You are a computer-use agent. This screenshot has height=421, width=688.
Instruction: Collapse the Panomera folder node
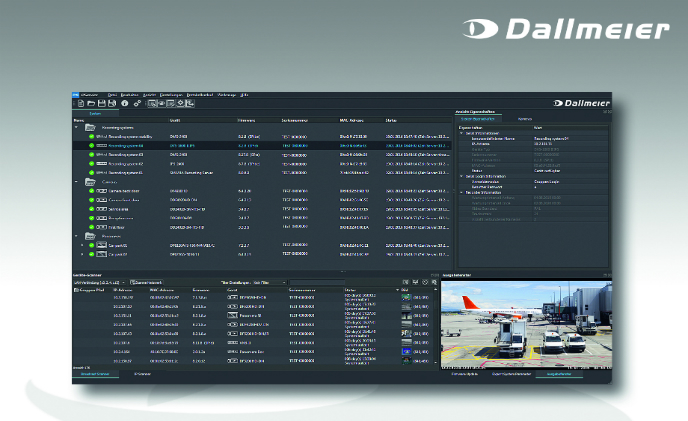(76, 236)
